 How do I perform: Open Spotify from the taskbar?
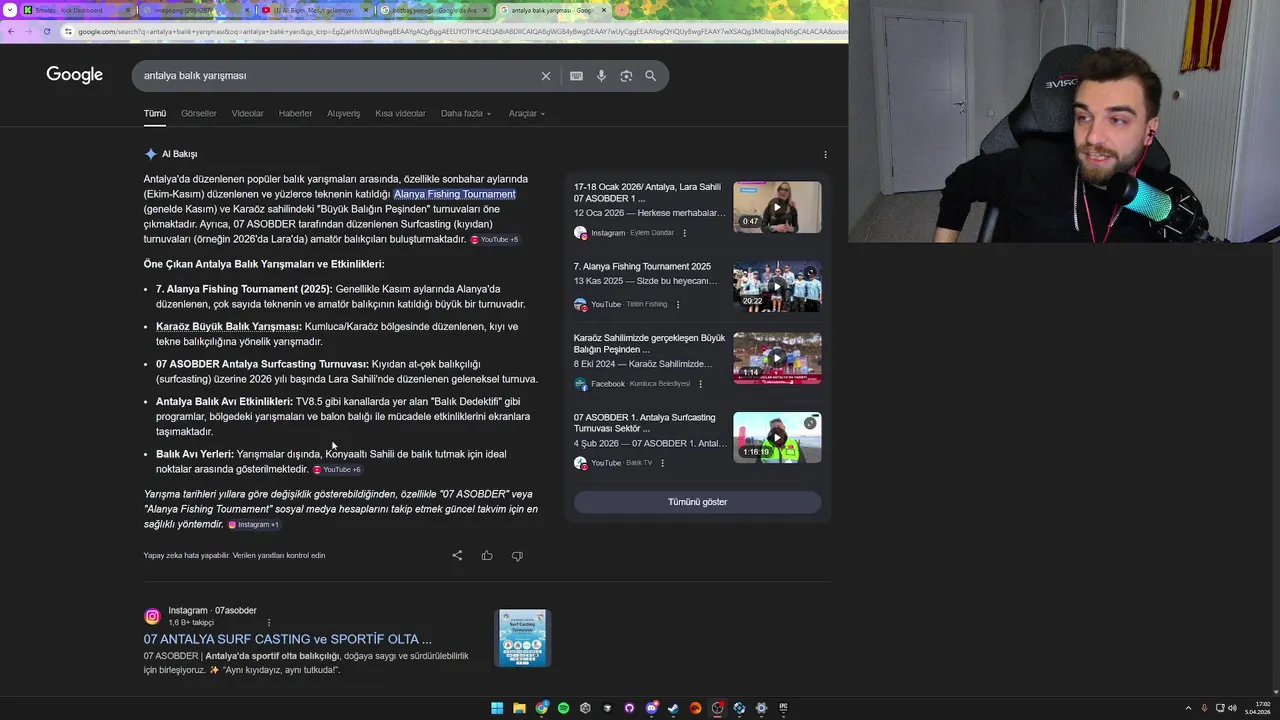pos(563,708)
